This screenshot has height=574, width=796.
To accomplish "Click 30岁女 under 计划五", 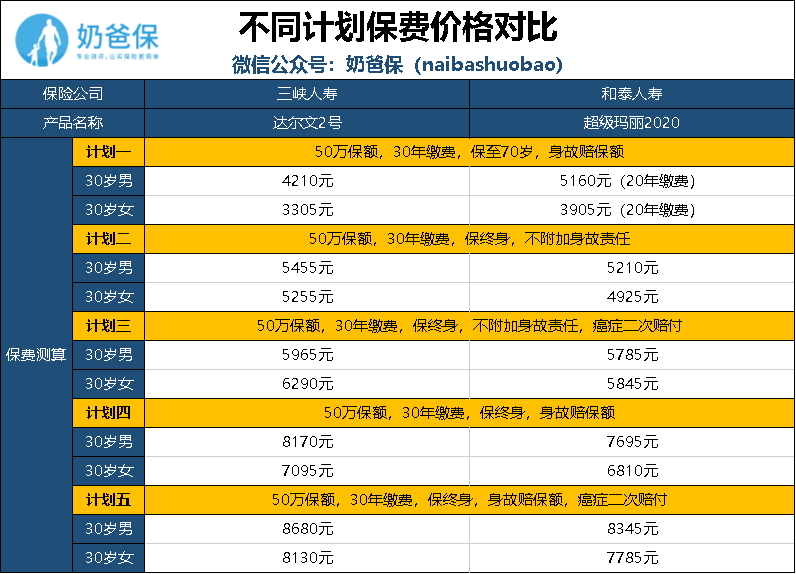I will coord(109,558).
